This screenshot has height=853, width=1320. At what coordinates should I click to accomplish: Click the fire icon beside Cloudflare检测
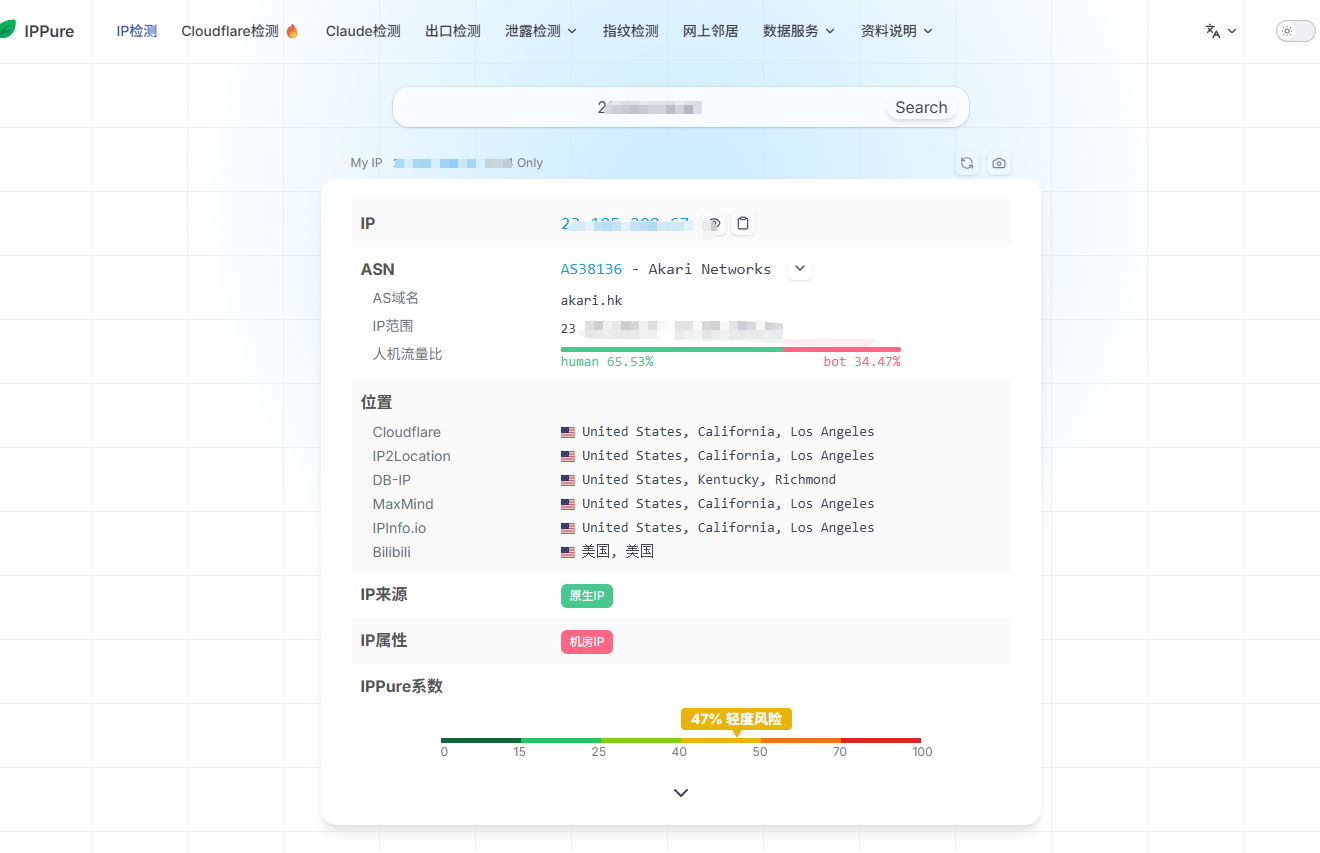click(292, 31)
